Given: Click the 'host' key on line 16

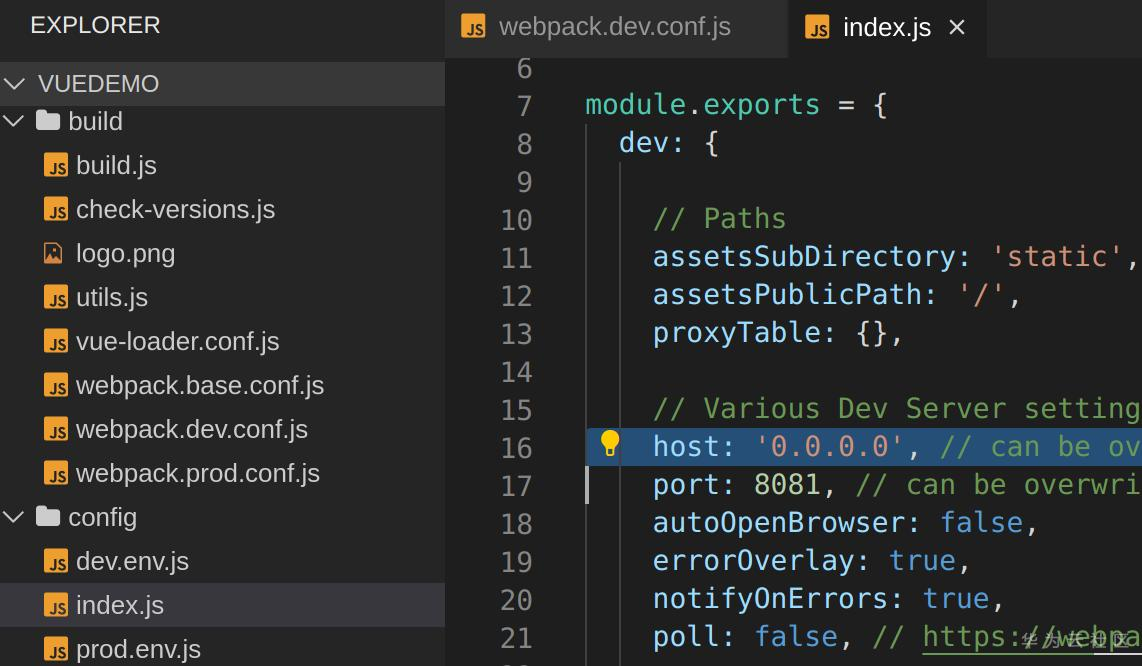Looking at the screenshot, I should 686,446.
